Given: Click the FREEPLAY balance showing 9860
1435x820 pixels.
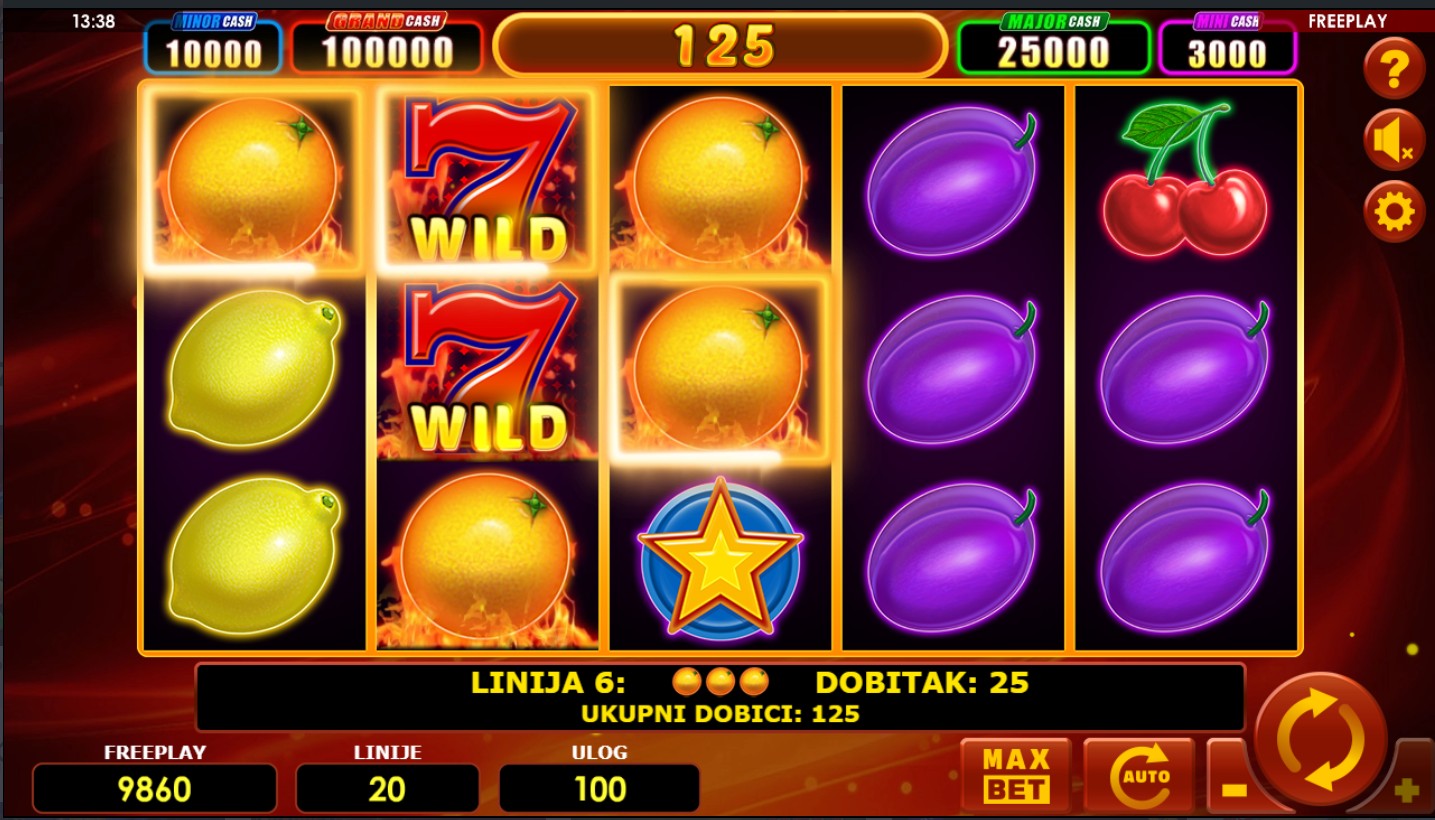Looking at the screenshot, I should point(155,789).
